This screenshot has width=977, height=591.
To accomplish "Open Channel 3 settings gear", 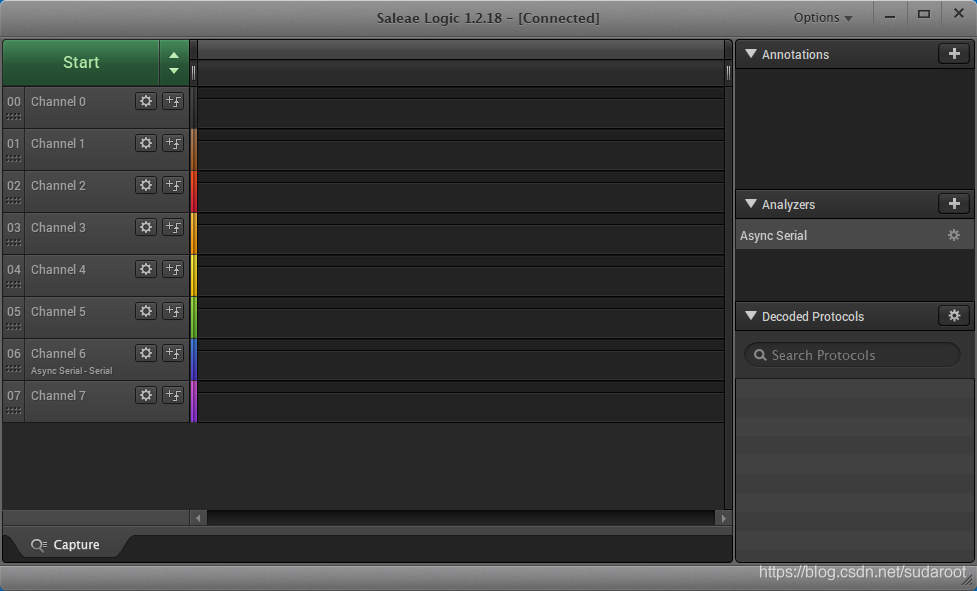I will (x=146, y=227).
